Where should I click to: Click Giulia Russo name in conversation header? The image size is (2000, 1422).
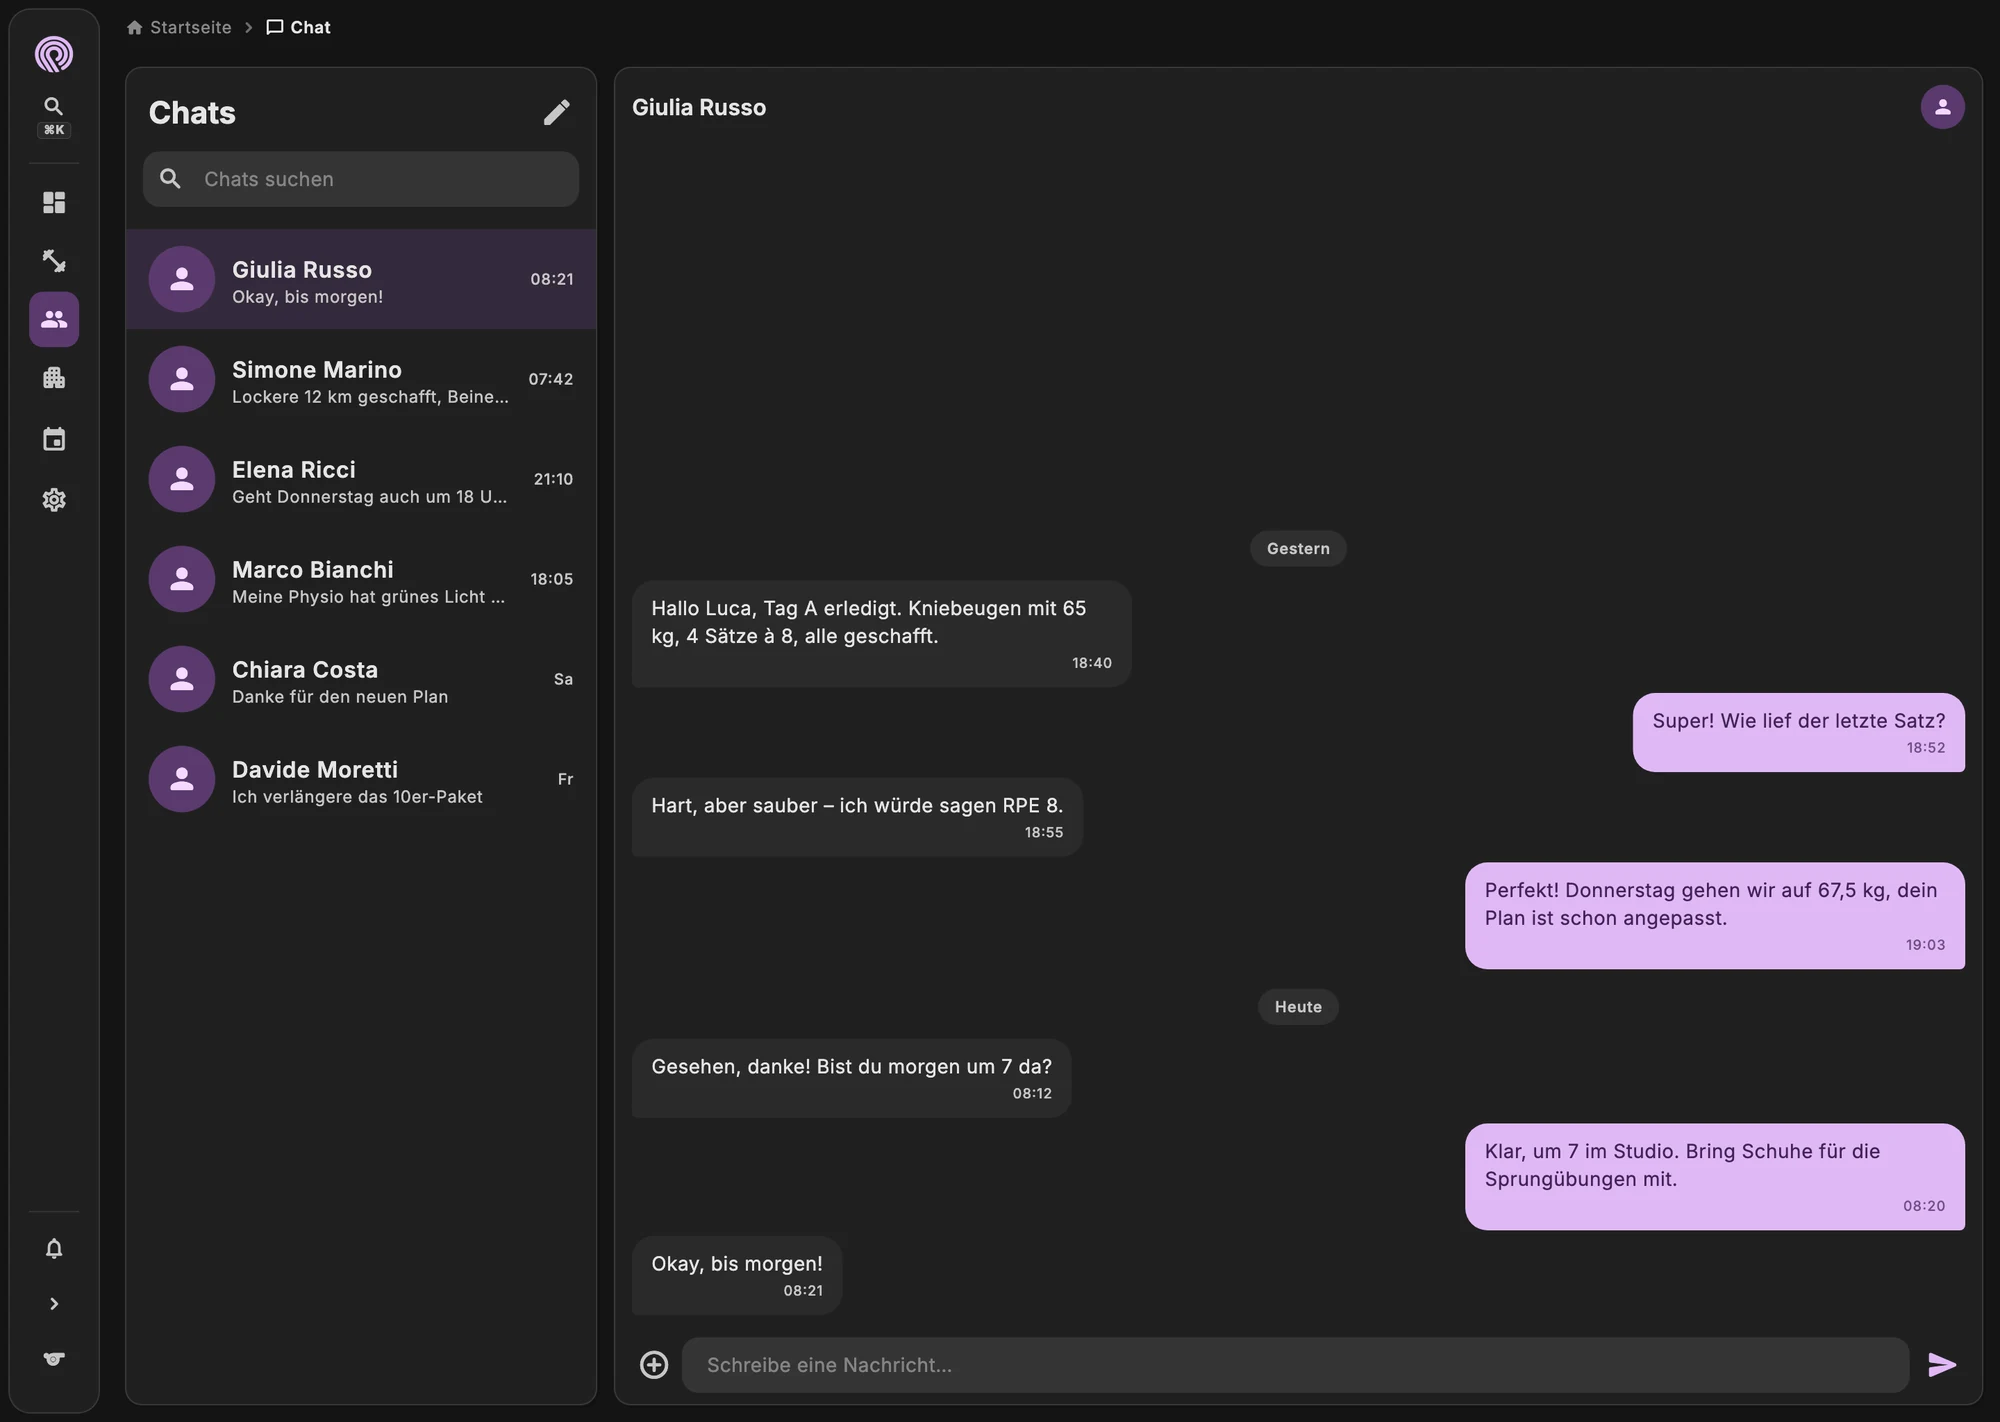click(699, 107)
